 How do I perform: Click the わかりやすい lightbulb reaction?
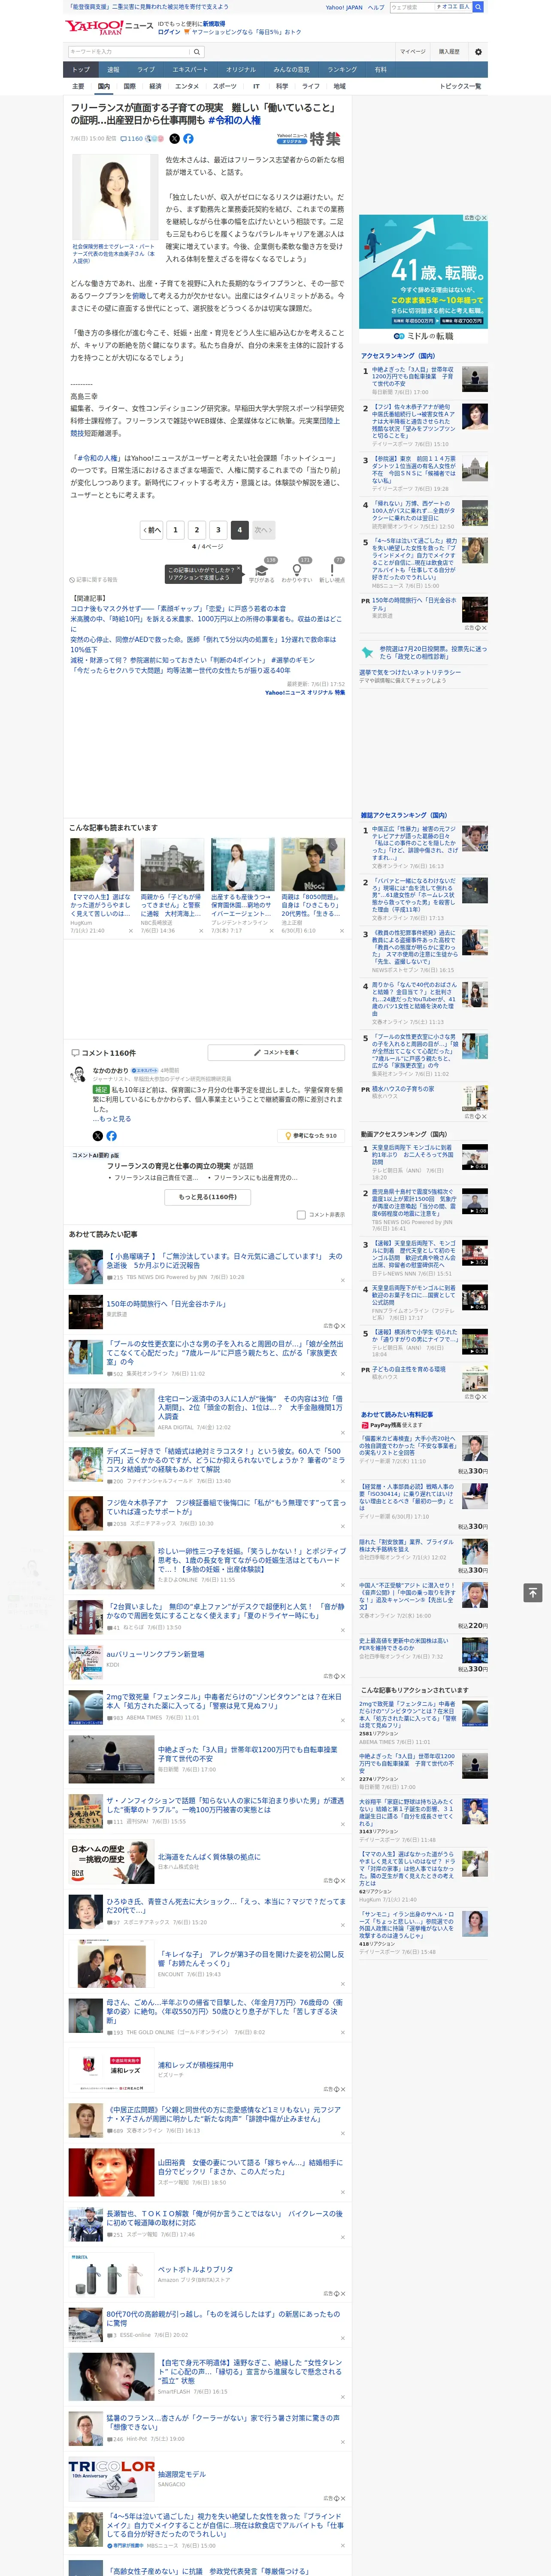pos(297,570)
